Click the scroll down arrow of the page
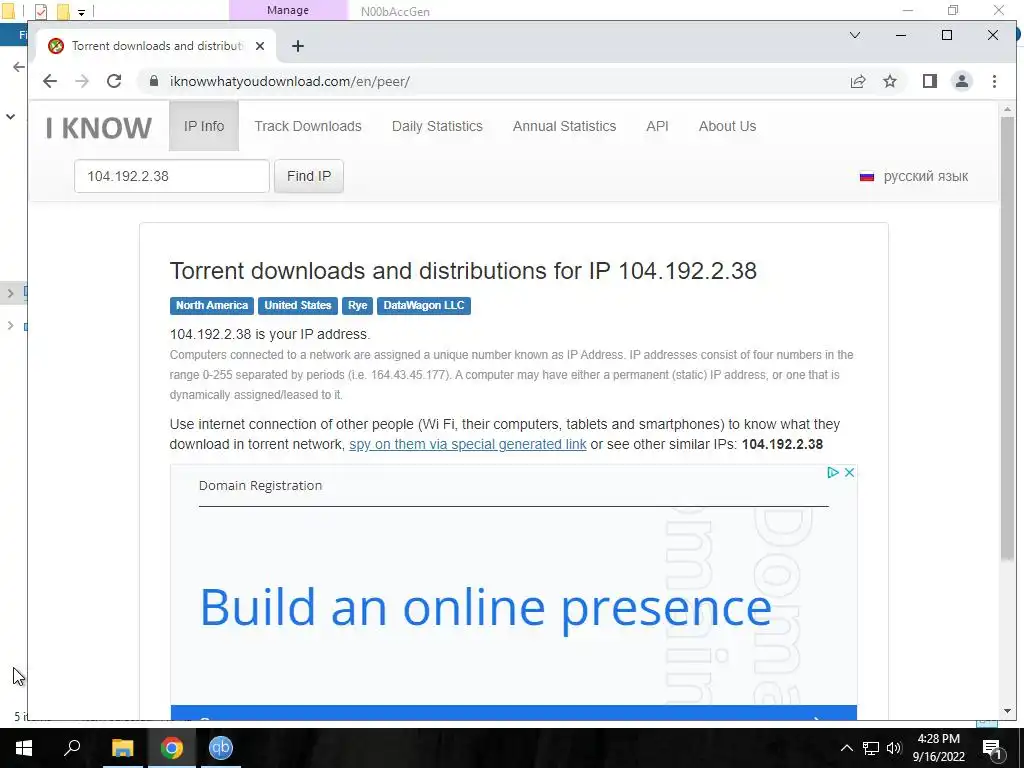This screenshot has height=768, width=1024. [1007, 711]
